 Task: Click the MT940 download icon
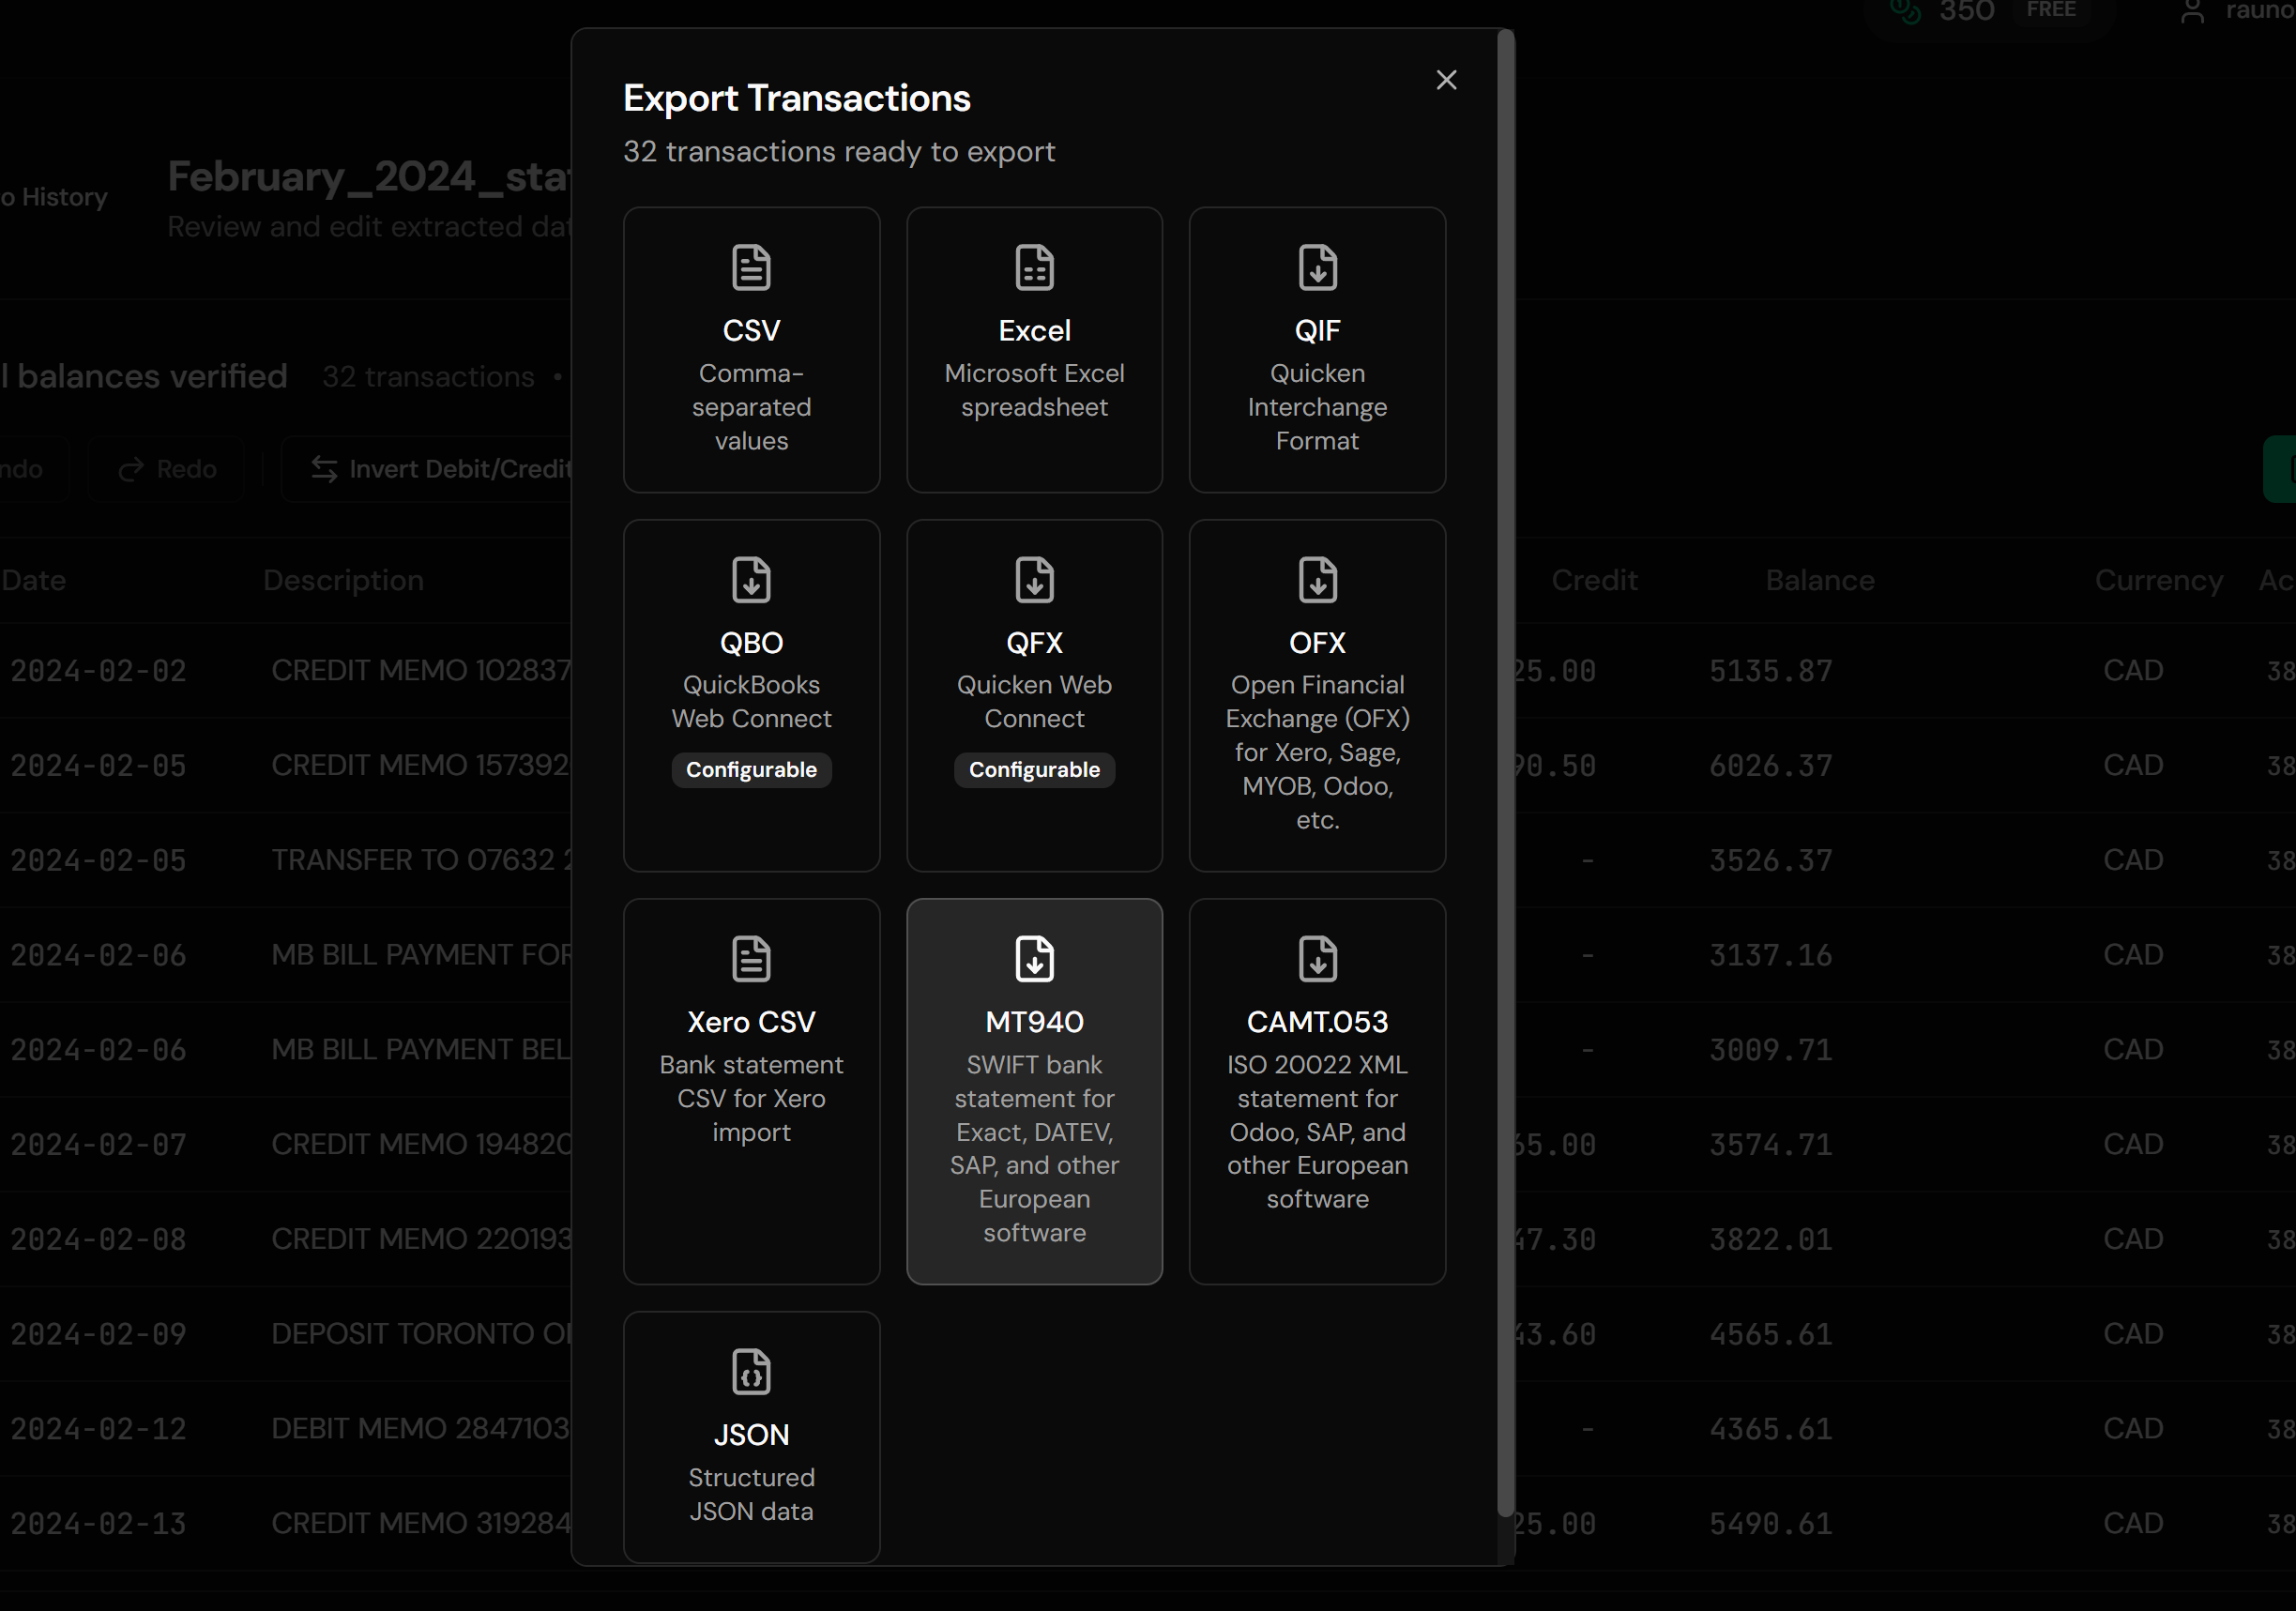click(x=1034, y=959)
